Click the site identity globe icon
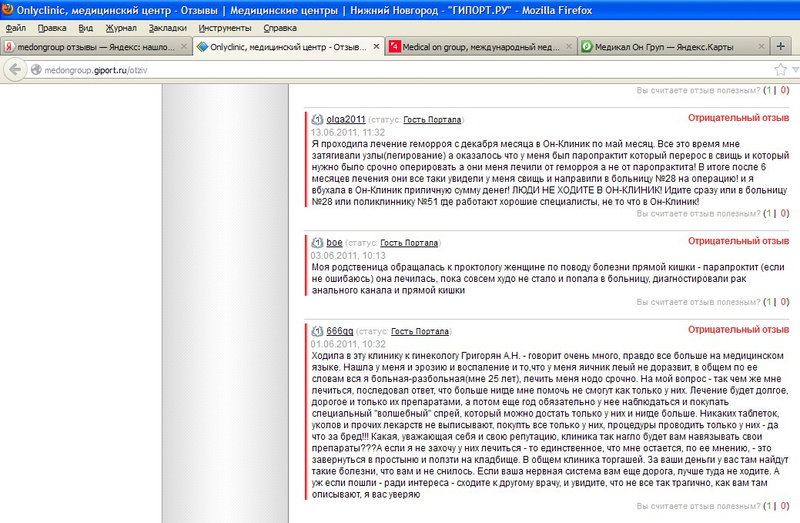Screen dimensions: 800x523 [36, 69]
